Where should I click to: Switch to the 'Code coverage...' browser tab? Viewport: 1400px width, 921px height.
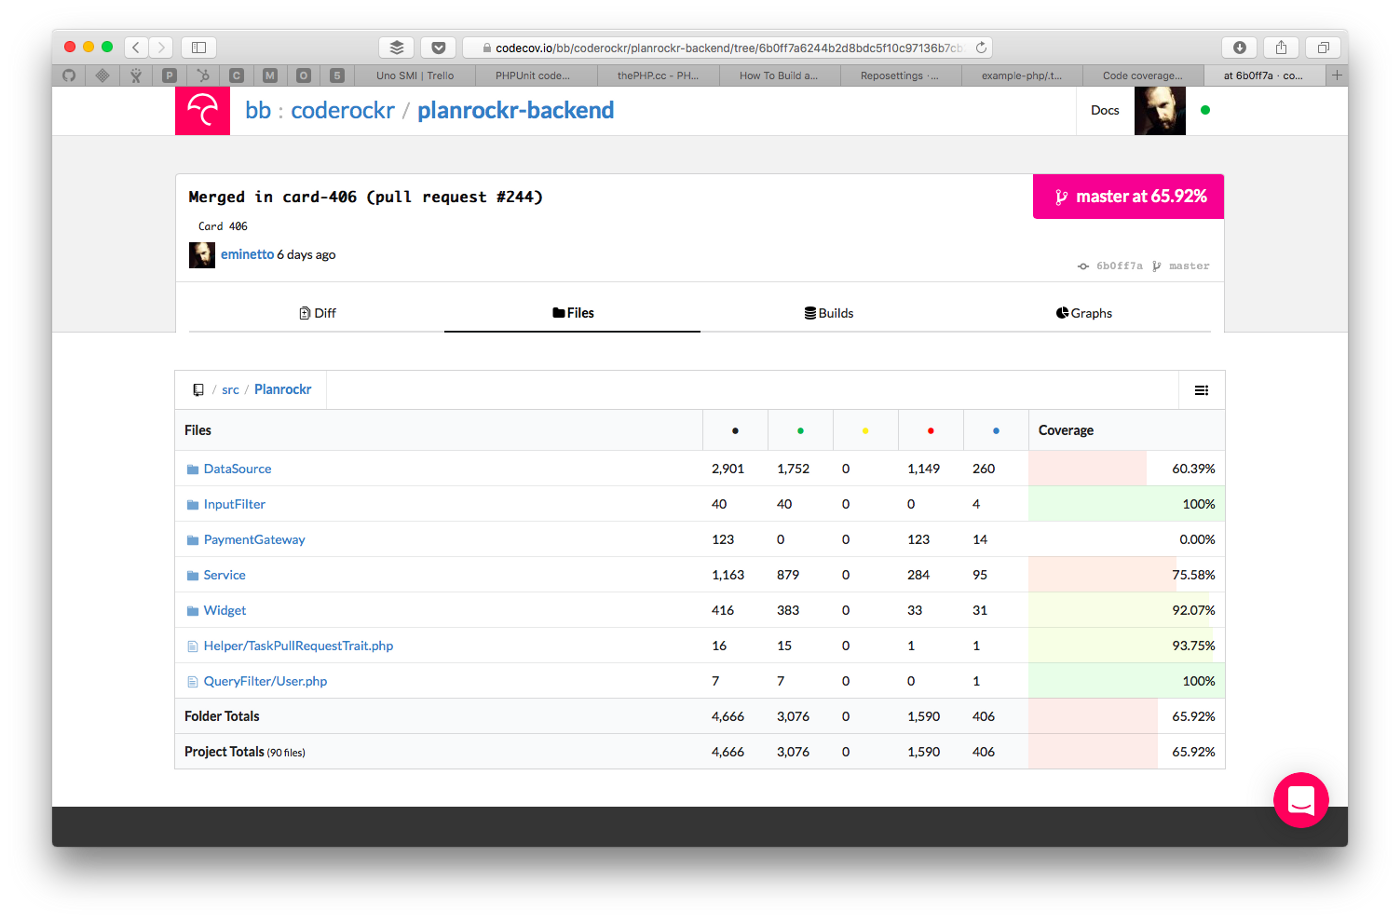tap(1143, 75)
